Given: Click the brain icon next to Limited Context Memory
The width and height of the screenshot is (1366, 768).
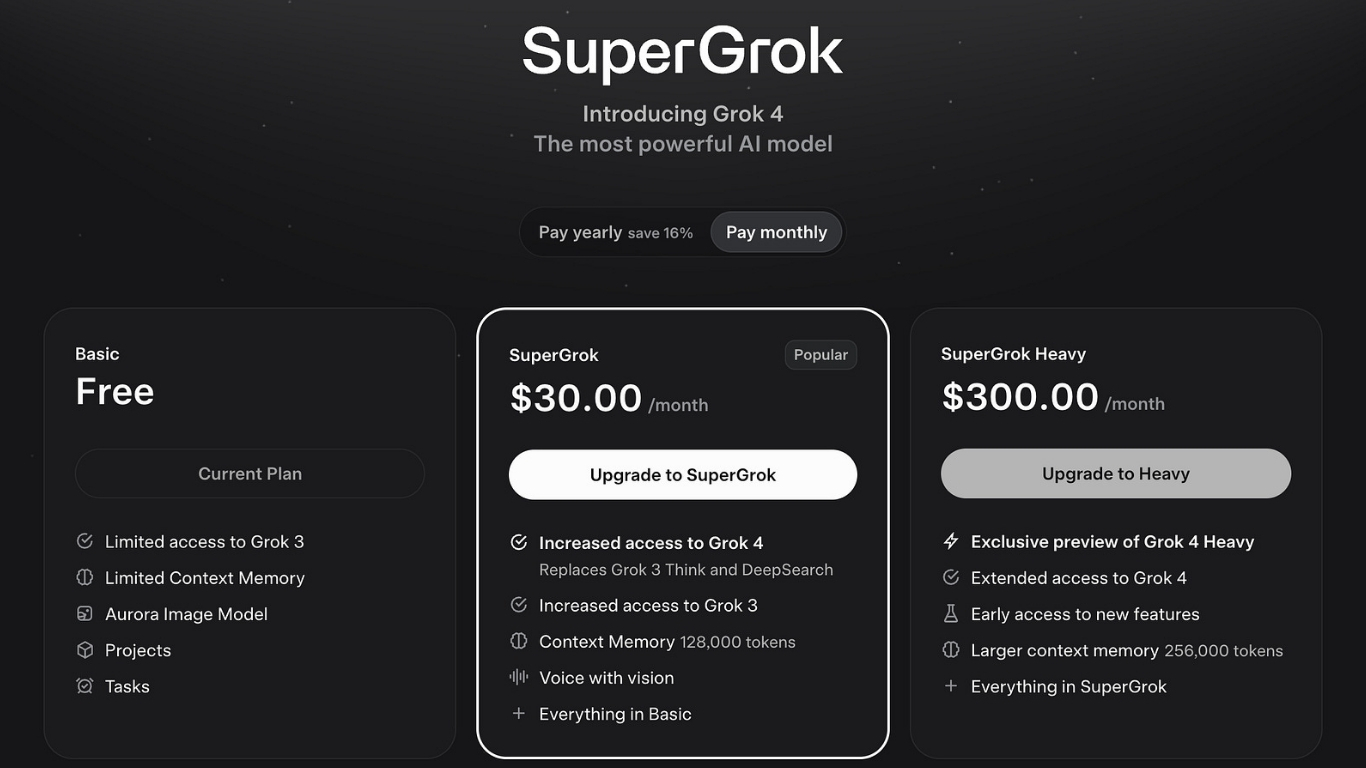Looking at the screenshot, I should tap(85, 578).
